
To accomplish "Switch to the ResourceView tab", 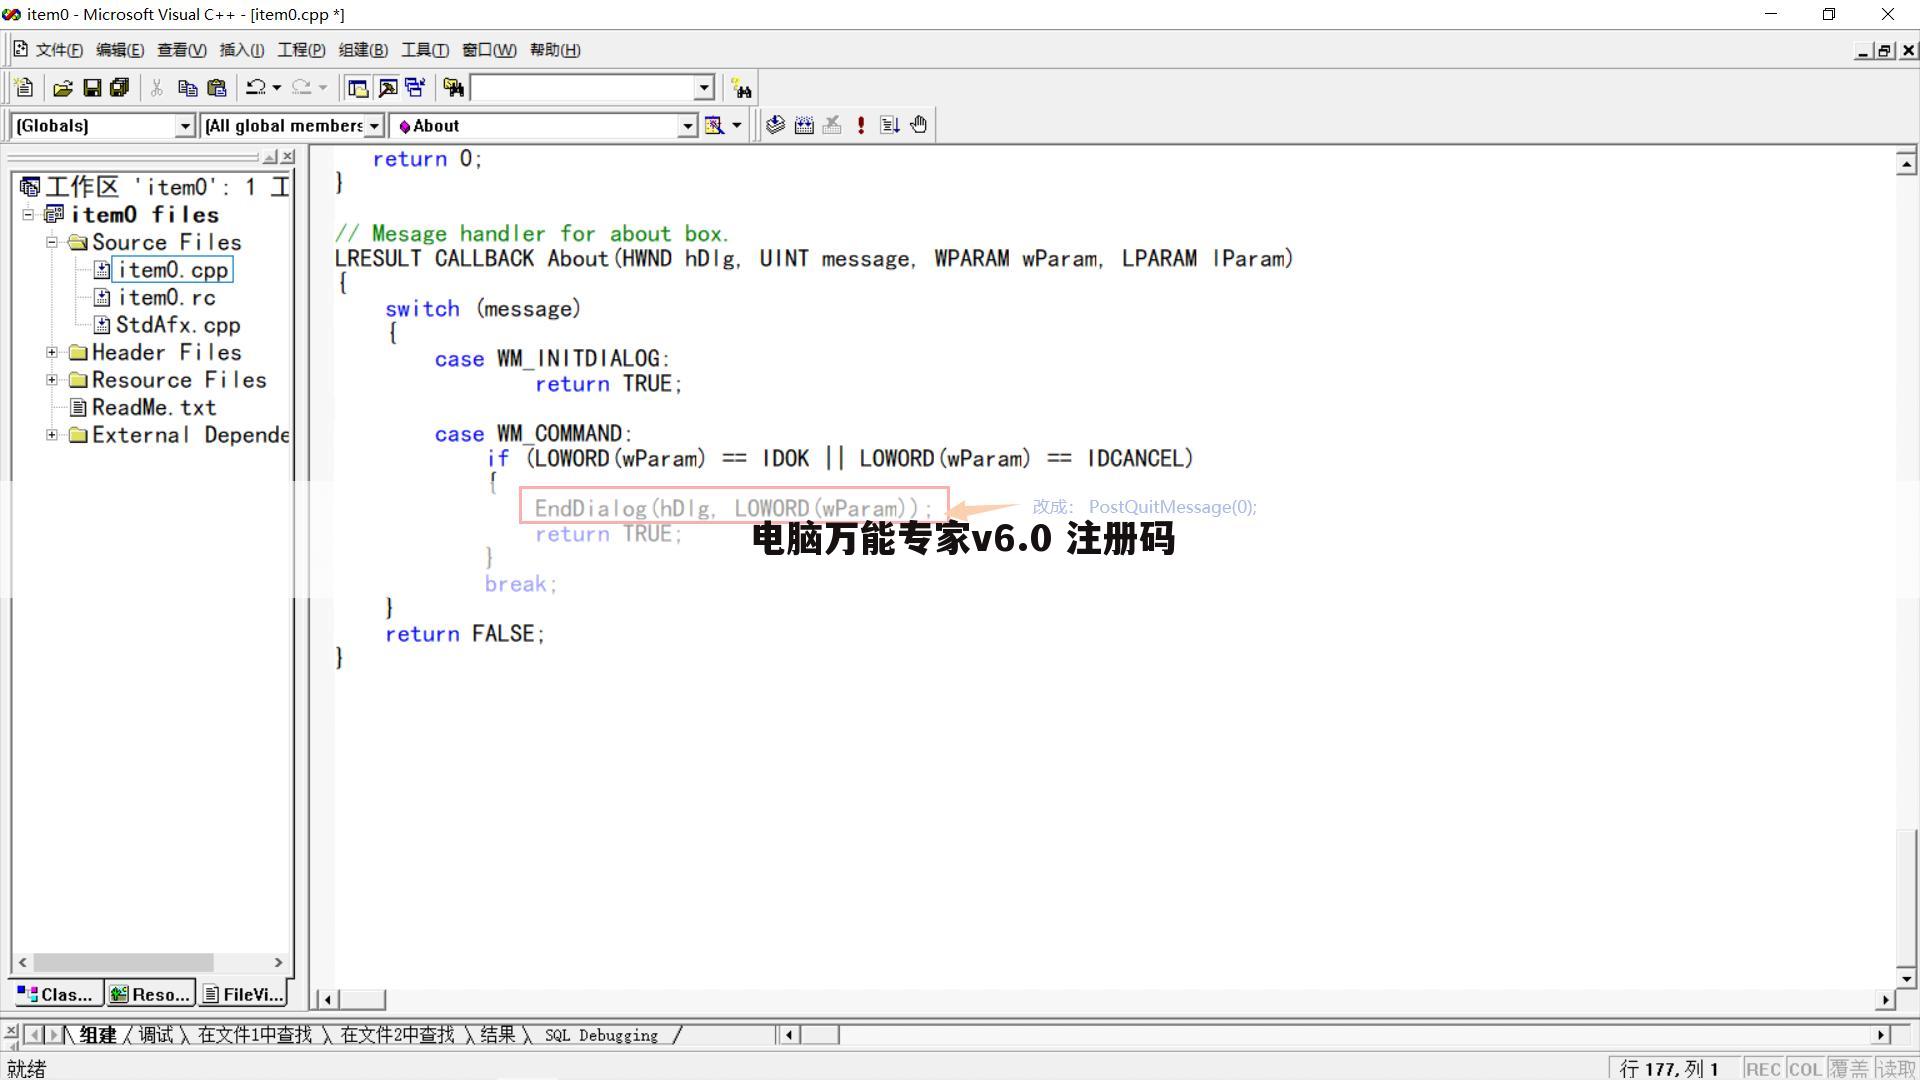I will click(150, 994).
